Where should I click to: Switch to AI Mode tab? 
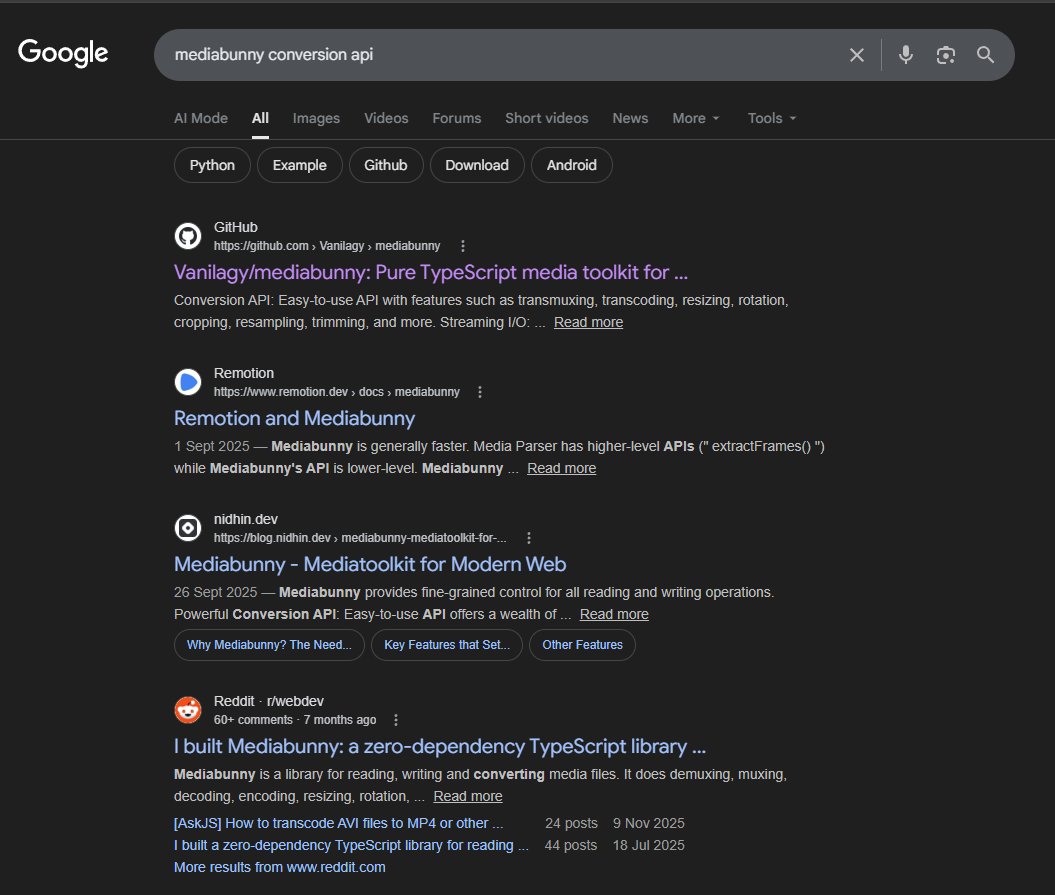point(201,118)
